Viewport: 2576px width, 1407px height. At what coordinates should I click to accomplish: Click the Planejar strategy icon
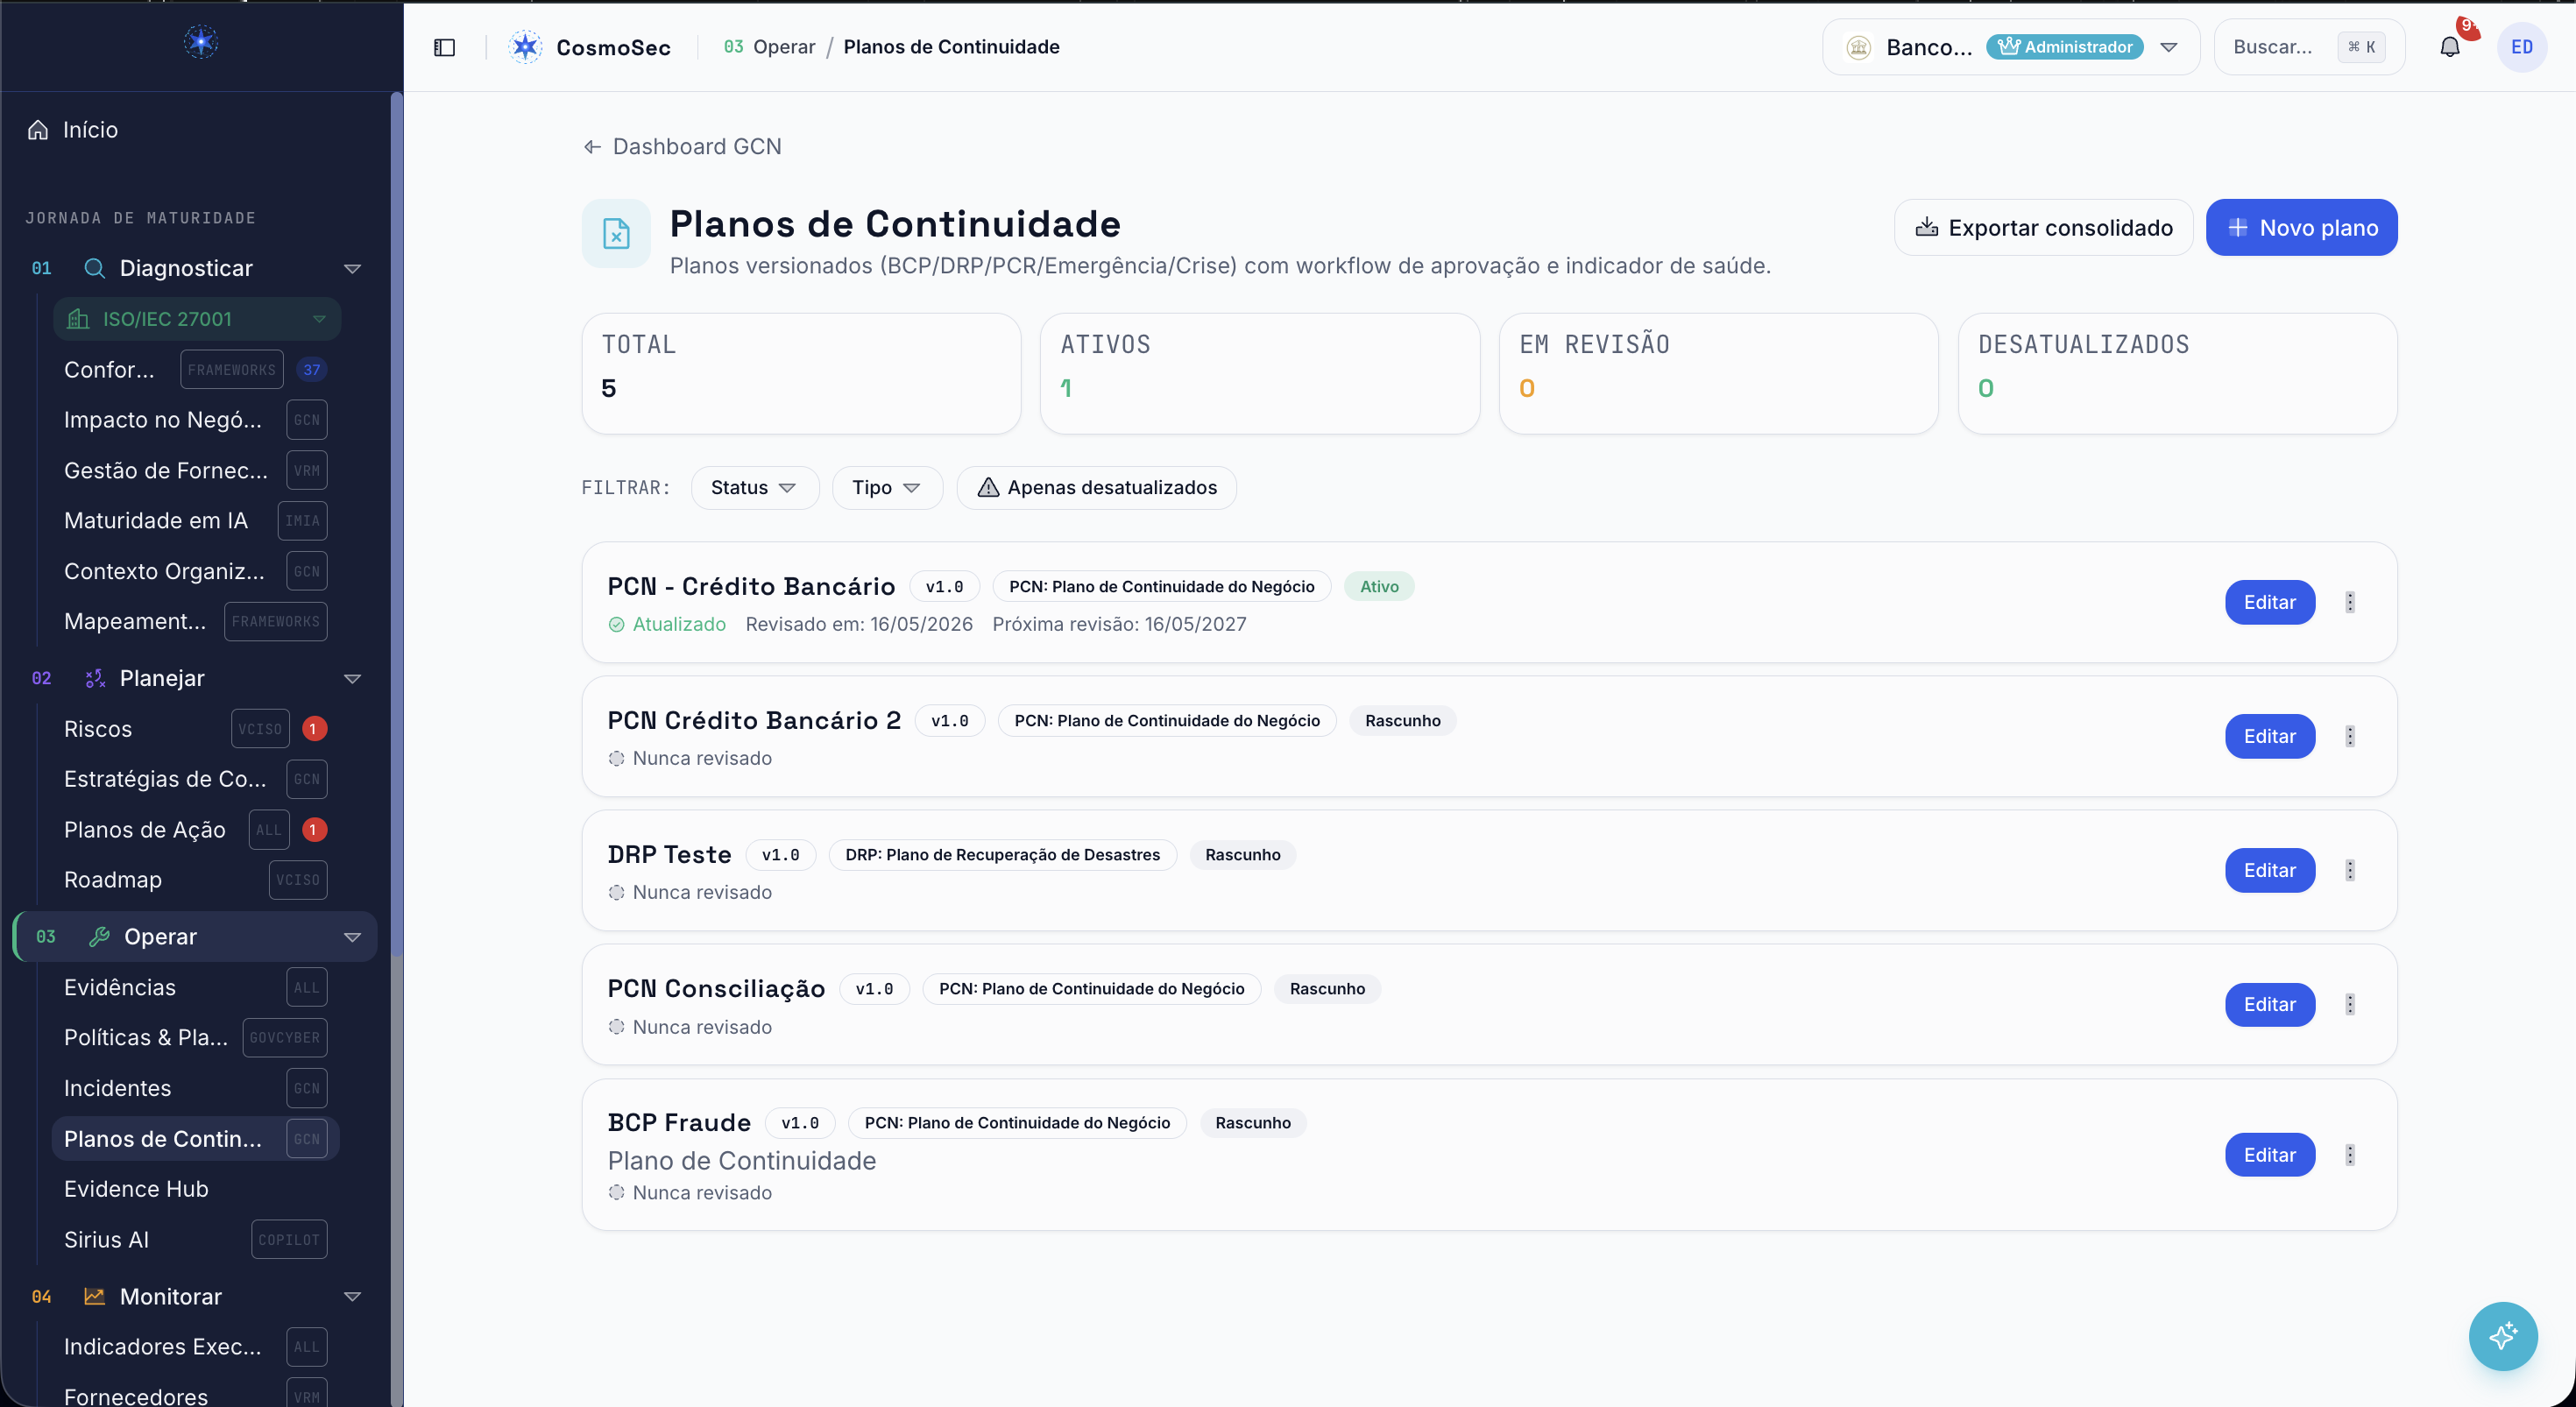[x=94, y=678]
